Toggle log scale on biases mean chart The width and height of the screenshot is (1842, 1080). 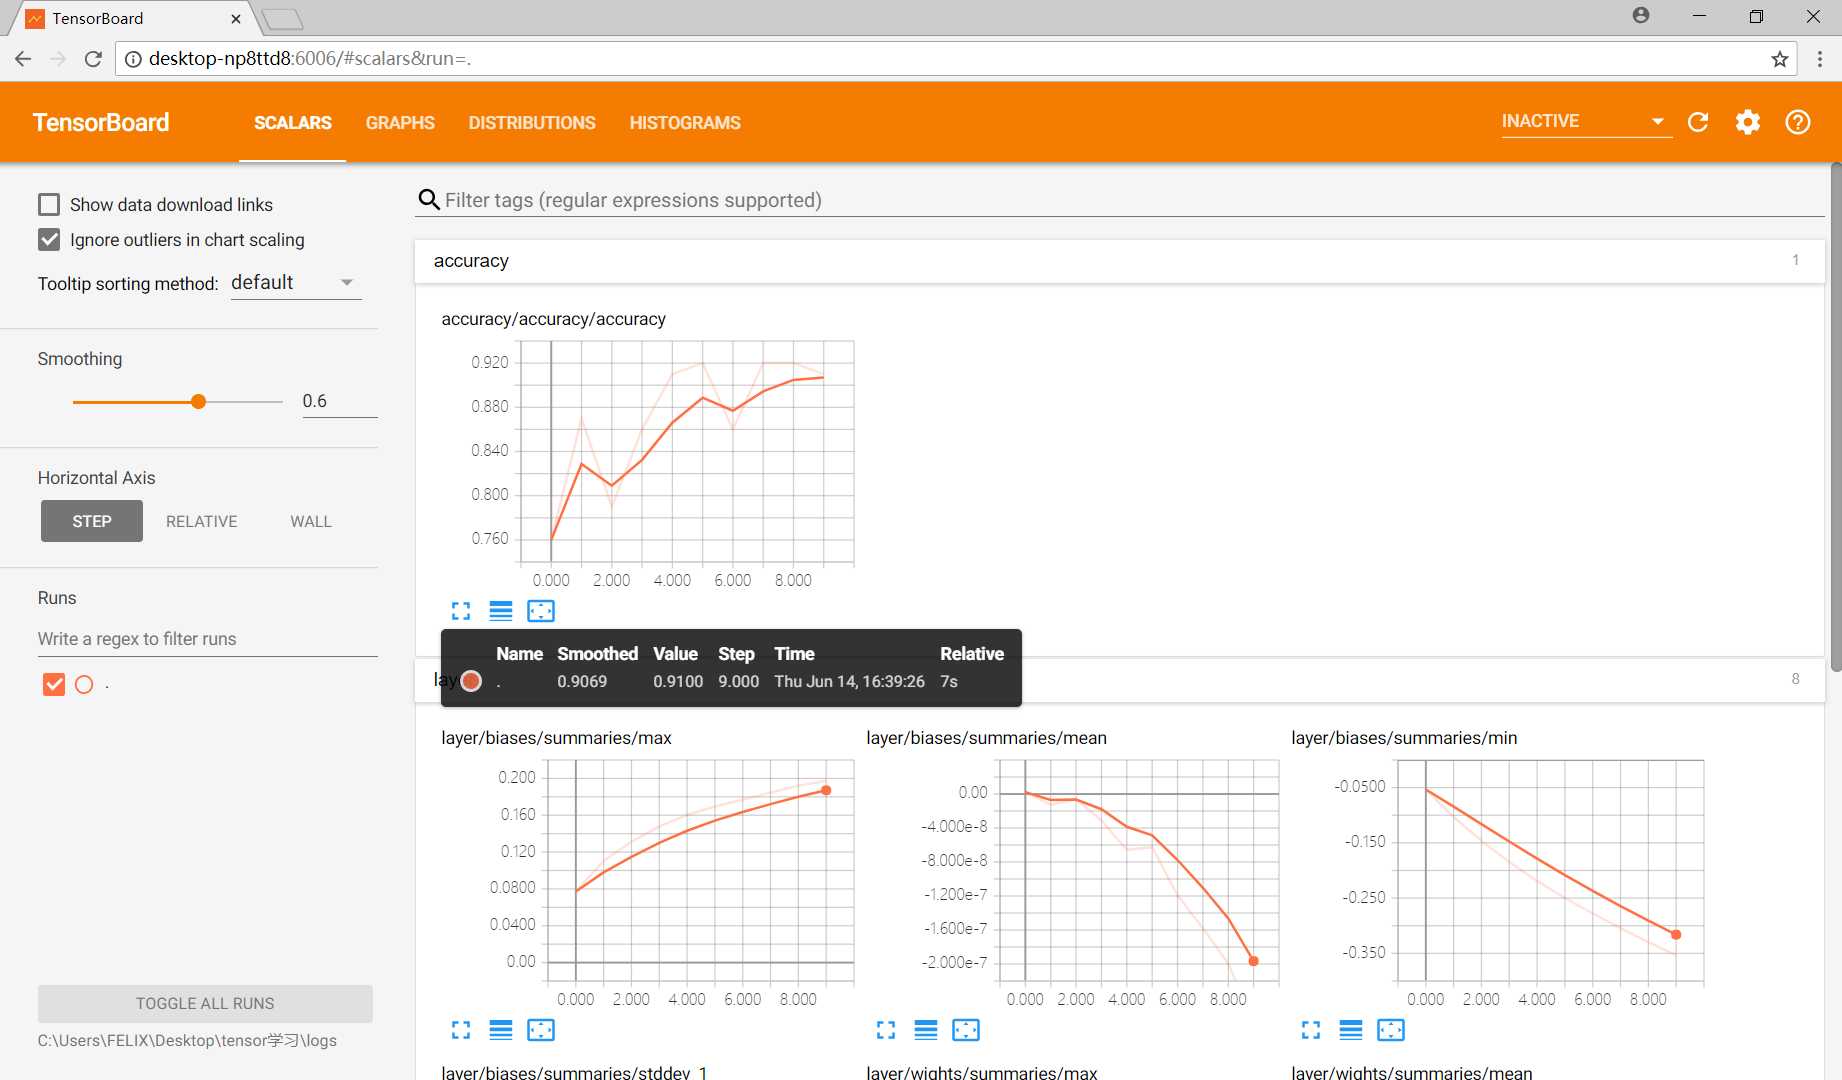(x=926, y=1029)
